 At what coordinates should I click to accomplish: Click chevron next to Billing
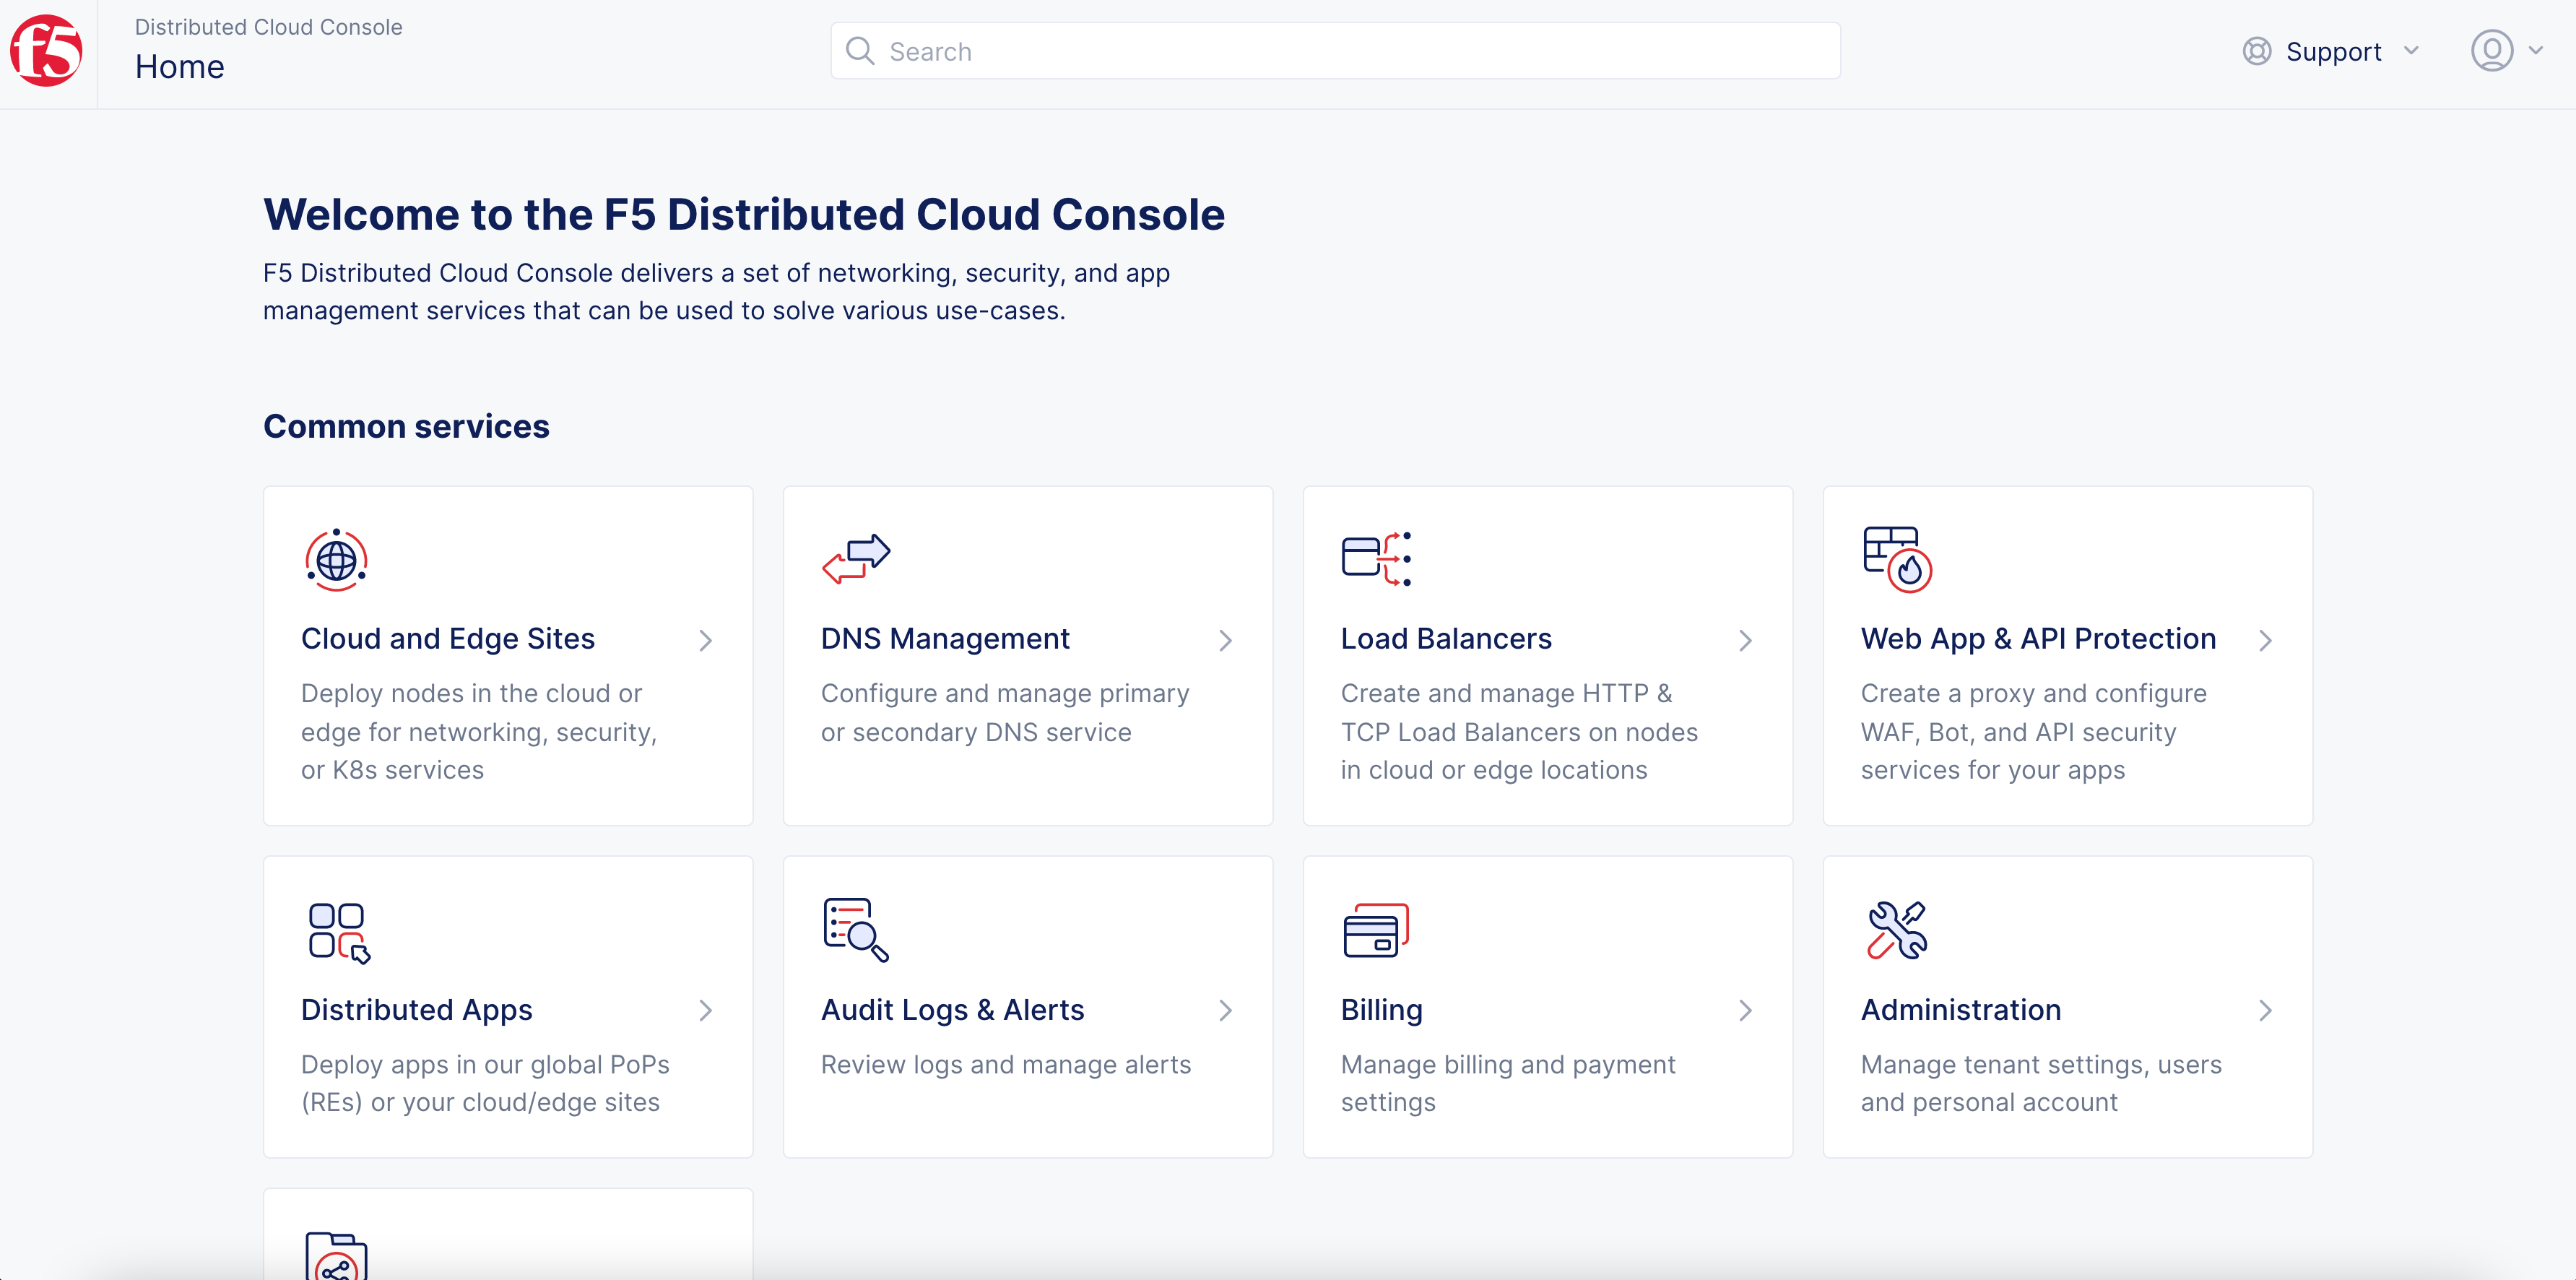pos(1746,1011)
